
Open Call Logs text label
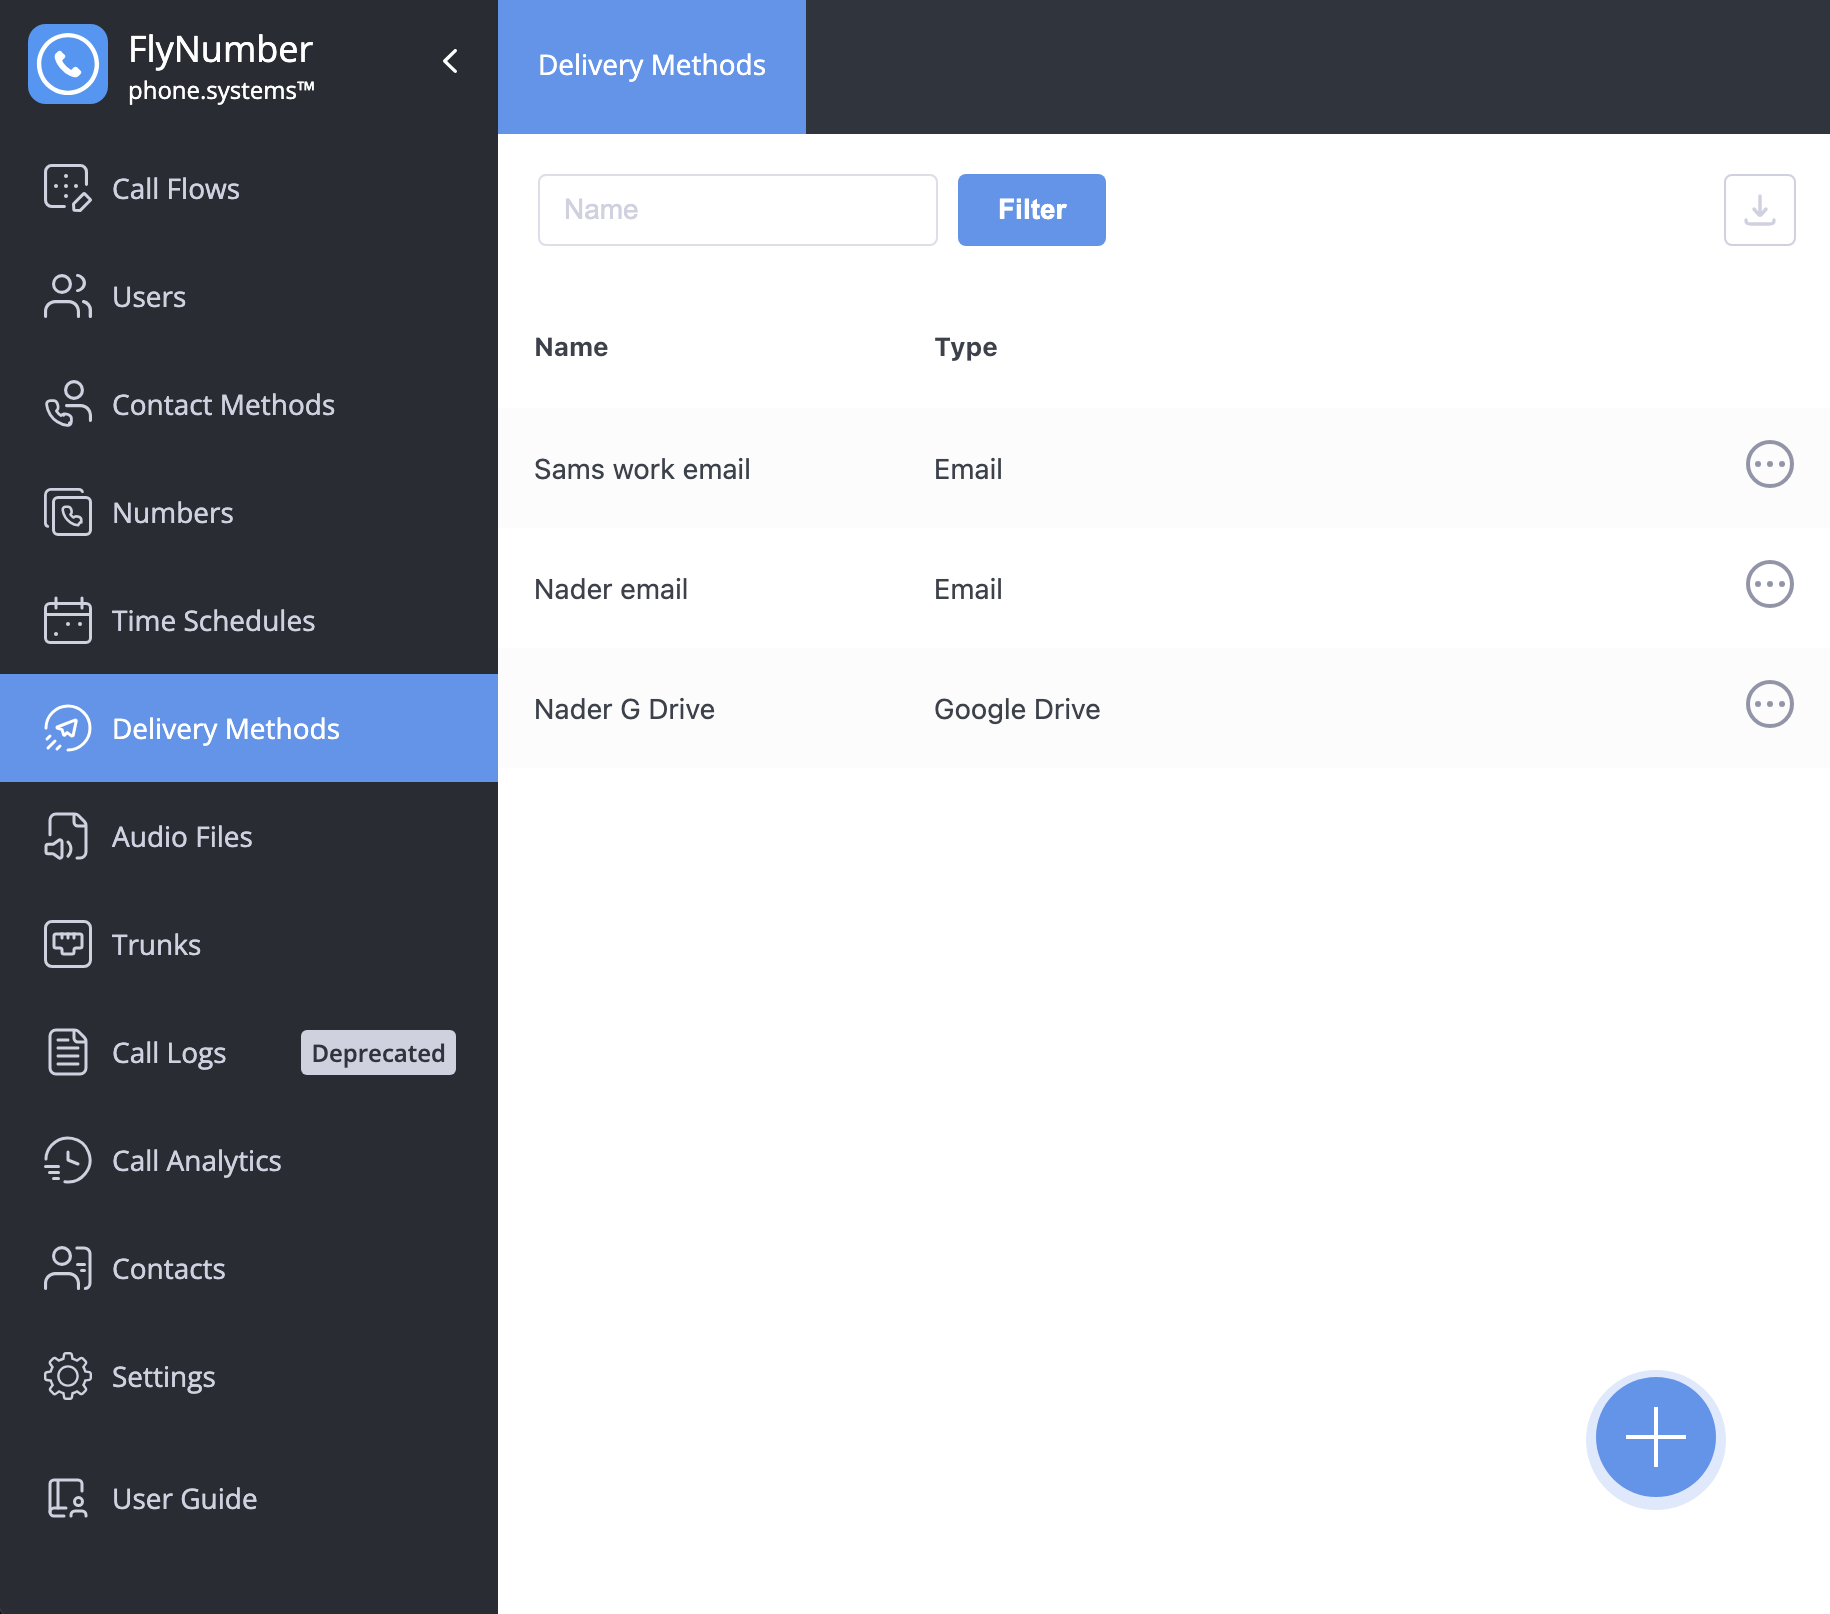pos(169,1053)
